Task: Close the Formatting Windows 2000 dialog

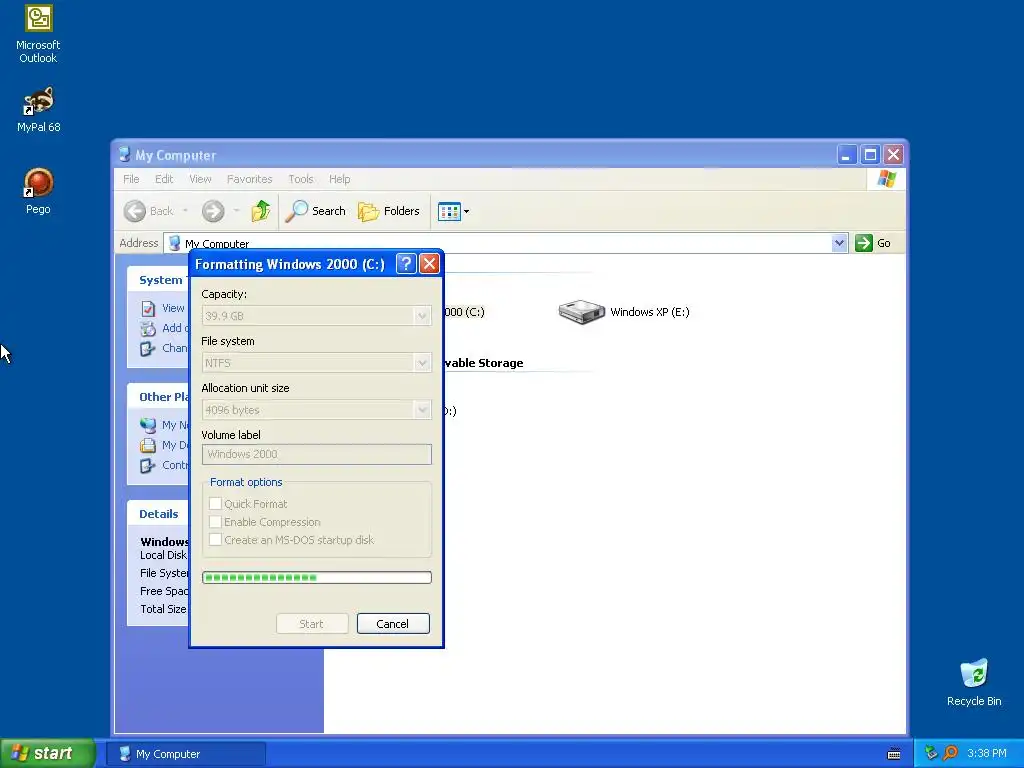Action: [429, 264]
